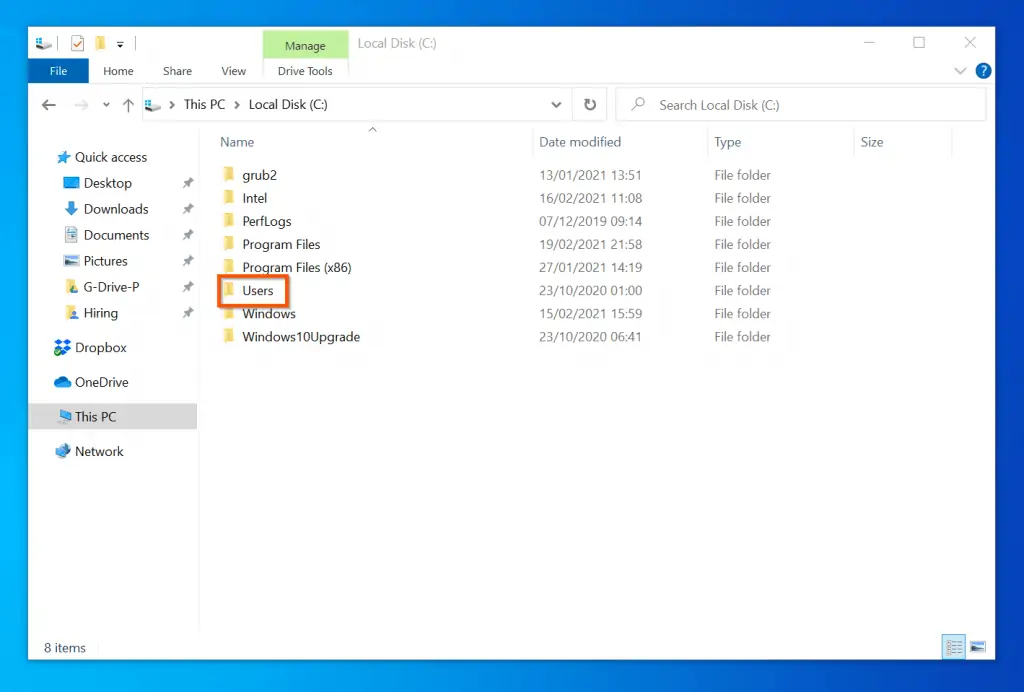The height and width of the screenshot is (692, 1024).
Task: Switch to Large icons view in status bar
Action: 978,647
